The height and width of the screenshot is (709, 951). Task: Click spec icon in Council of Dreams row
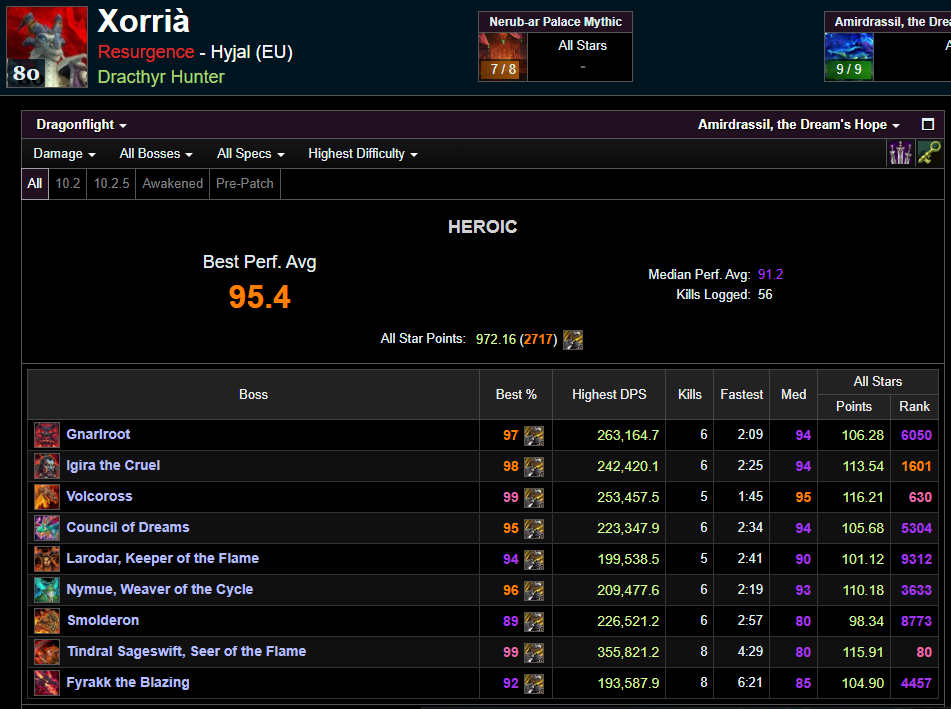pos(534,528)
